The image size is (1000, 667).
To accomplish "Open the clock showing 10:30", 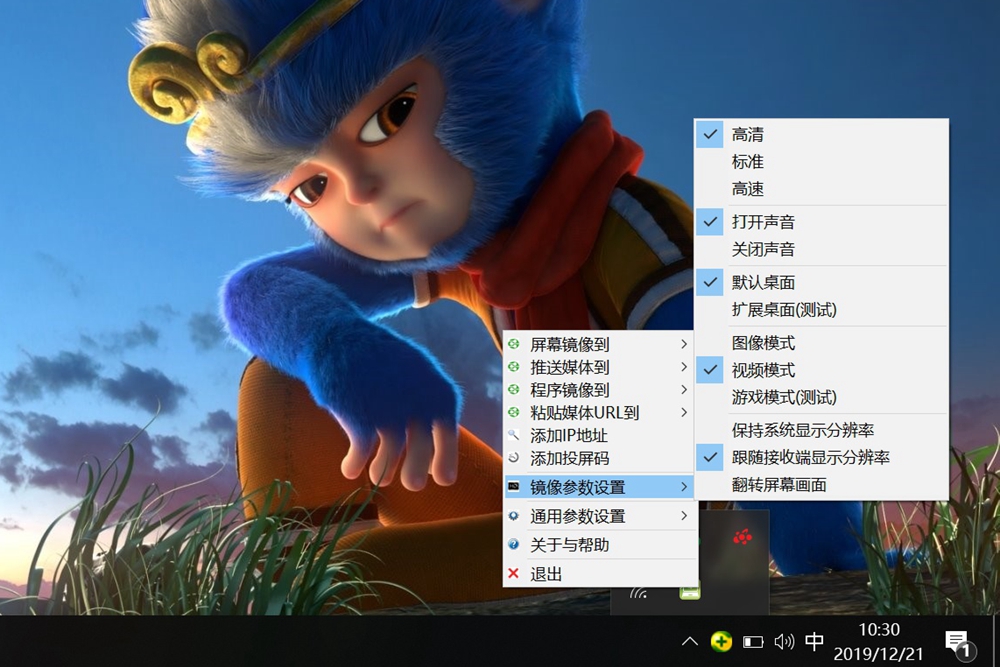I will pos(879,630).
